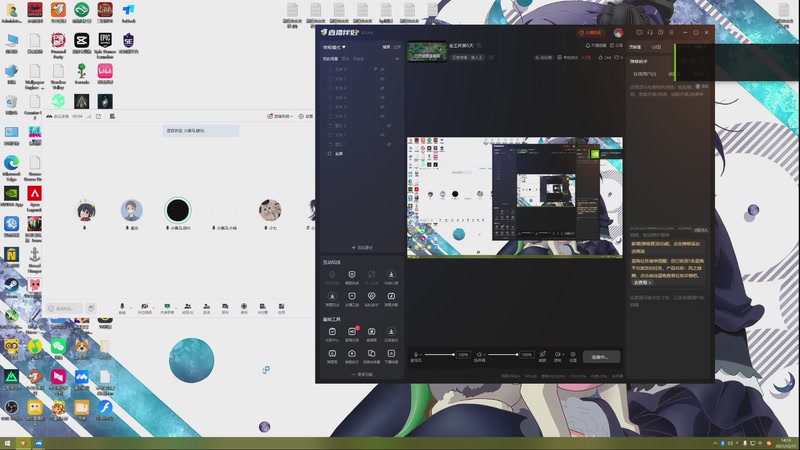
Task: Open the chat icon in the meeting toolbar
Action: [225, 306]
